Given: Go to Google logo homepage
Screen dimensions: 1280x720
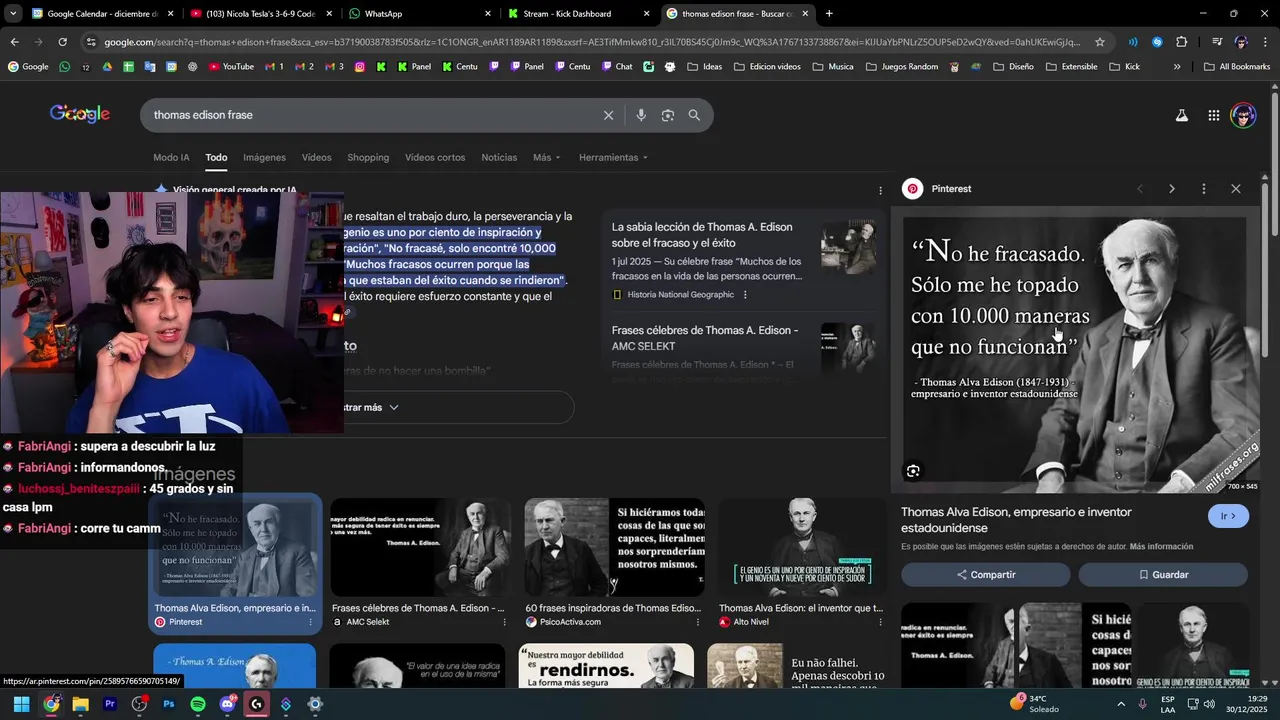Looking at the screenshot, I should [80, 114].
